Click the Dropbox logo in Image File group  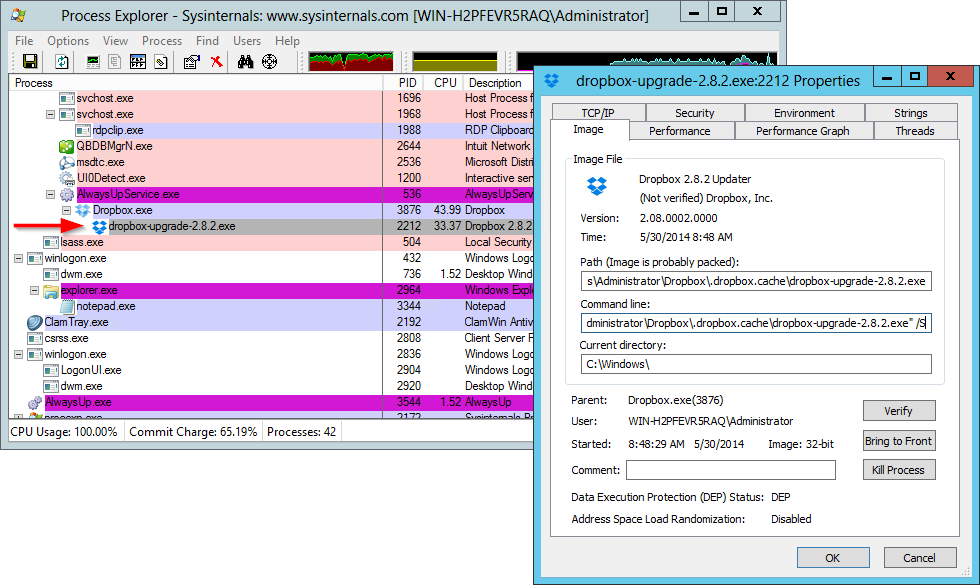(597, 186)
